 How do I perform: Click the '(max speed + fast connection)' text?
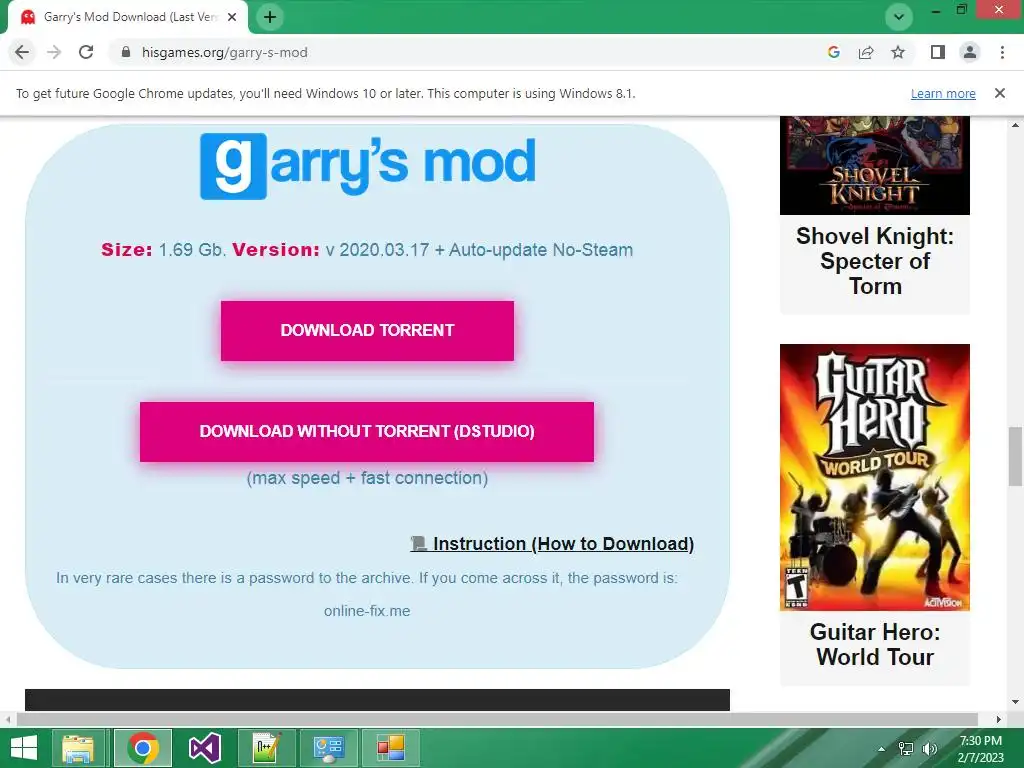(x=367, y=478)
